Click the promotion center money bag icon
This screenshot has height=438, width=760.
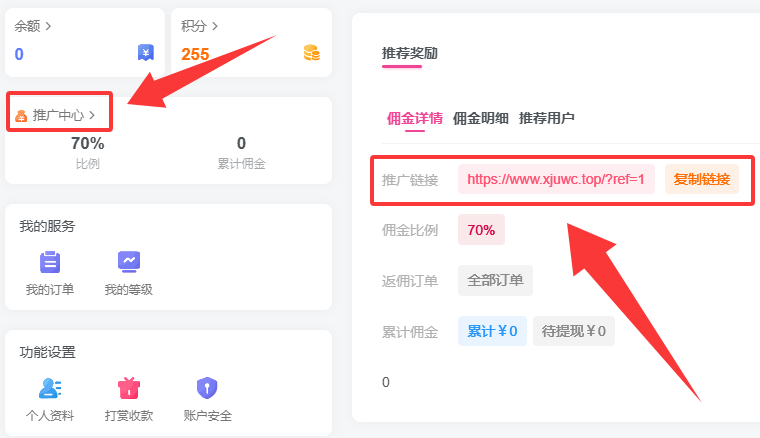click(x=22, y=116)
